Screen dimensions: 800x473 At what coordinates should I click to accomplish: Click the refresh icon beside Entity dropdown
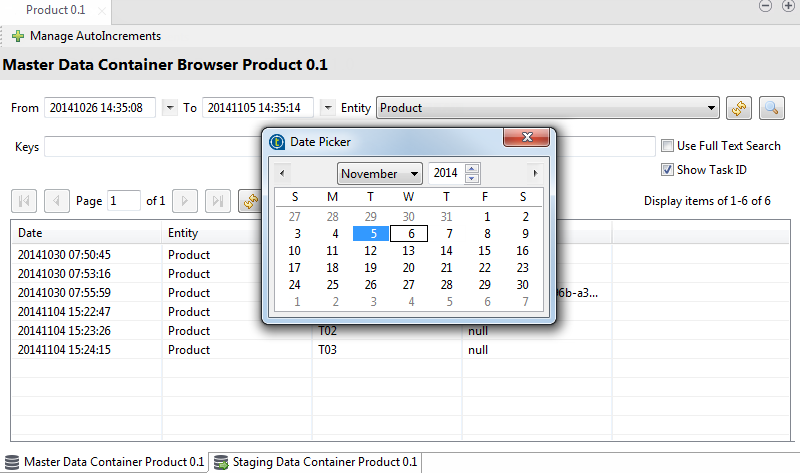tap(739, 108)
